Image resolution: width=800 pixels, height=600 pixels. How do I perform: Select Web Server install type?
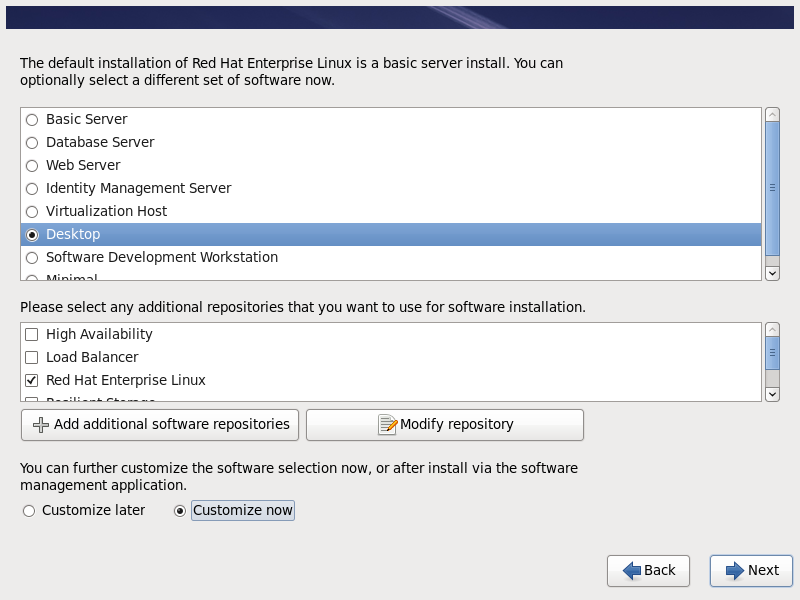32,166
